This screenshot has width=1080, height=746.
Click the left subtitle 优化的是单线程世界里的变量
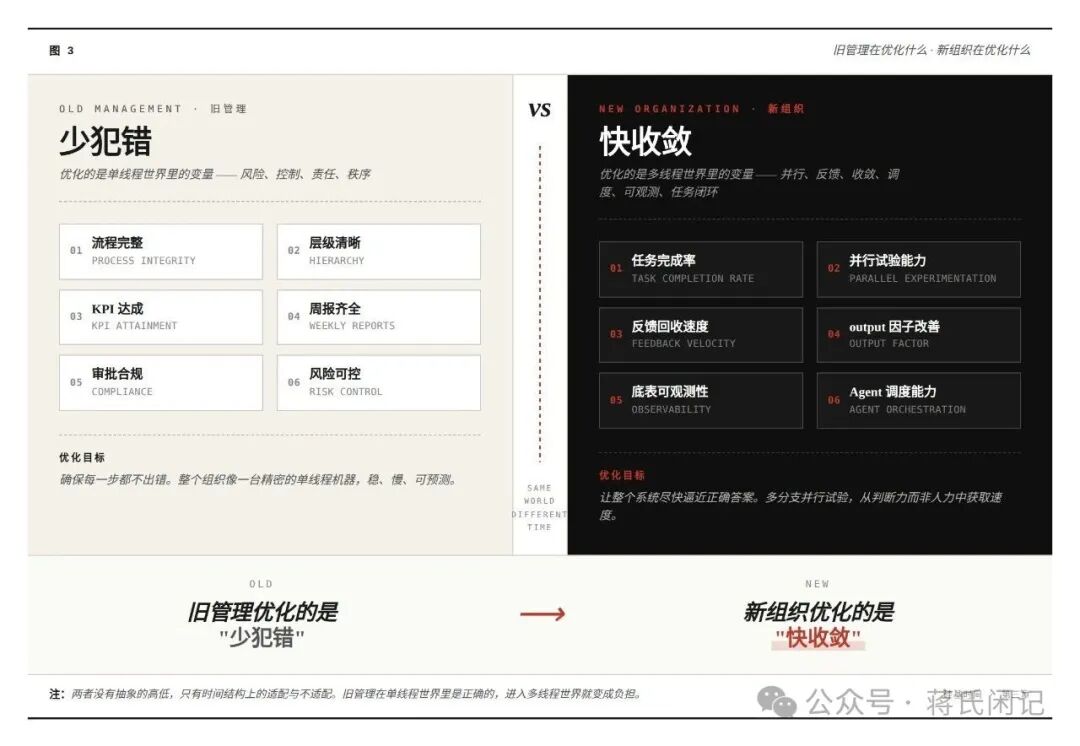point(215,174)
